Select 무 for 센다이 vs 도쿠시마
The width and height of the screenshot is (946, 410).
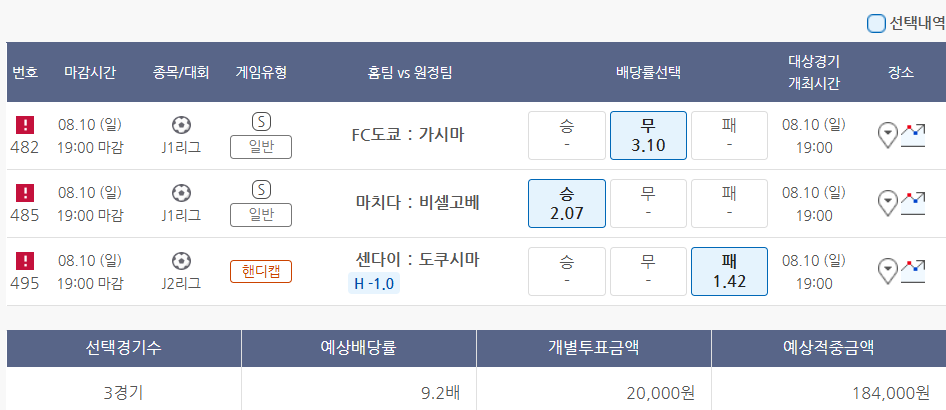648,272
